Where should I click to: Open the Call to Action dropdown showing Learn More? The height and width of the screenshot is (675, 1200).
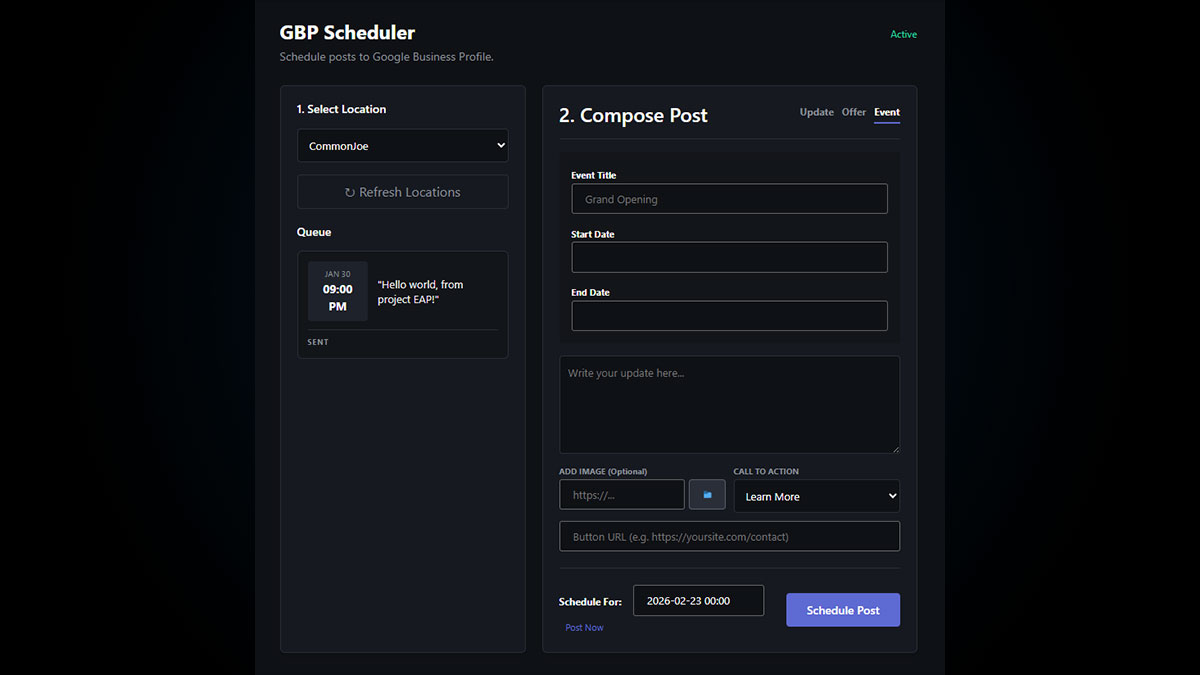[816, 495]
